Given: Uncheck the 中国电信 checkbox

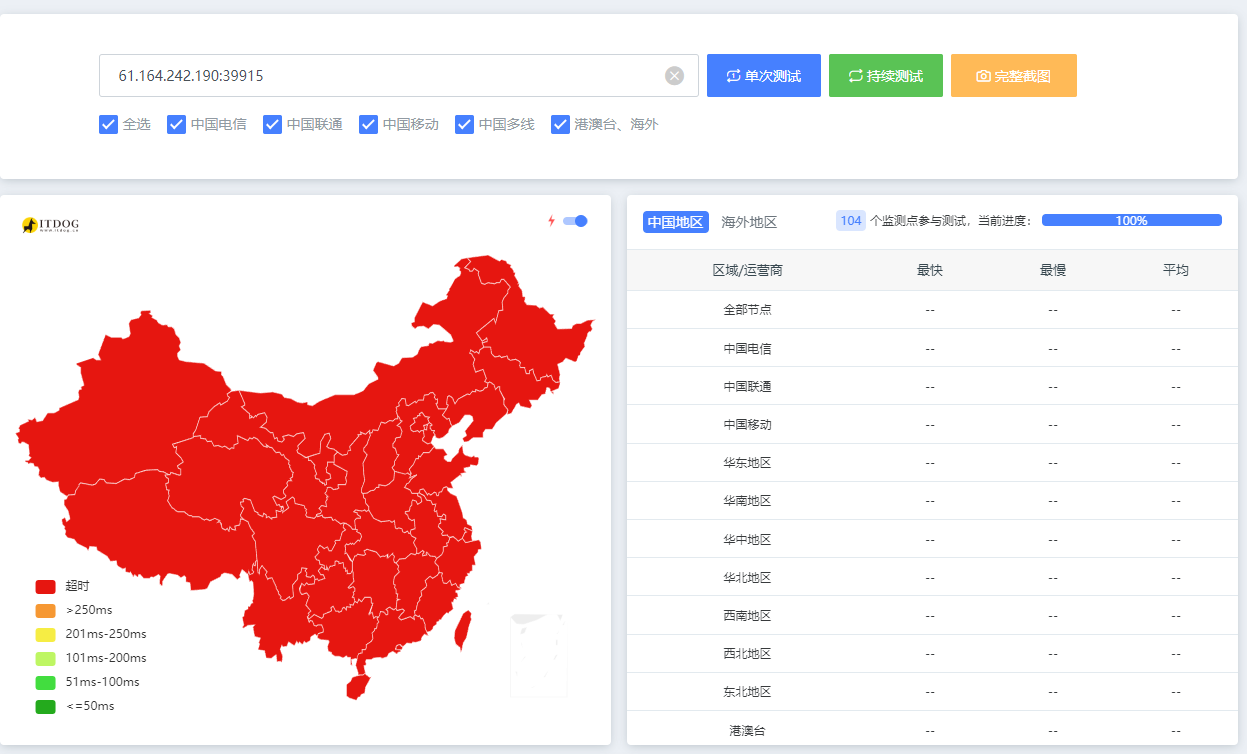Looking at the screenshot, I should tap(177, 124).
